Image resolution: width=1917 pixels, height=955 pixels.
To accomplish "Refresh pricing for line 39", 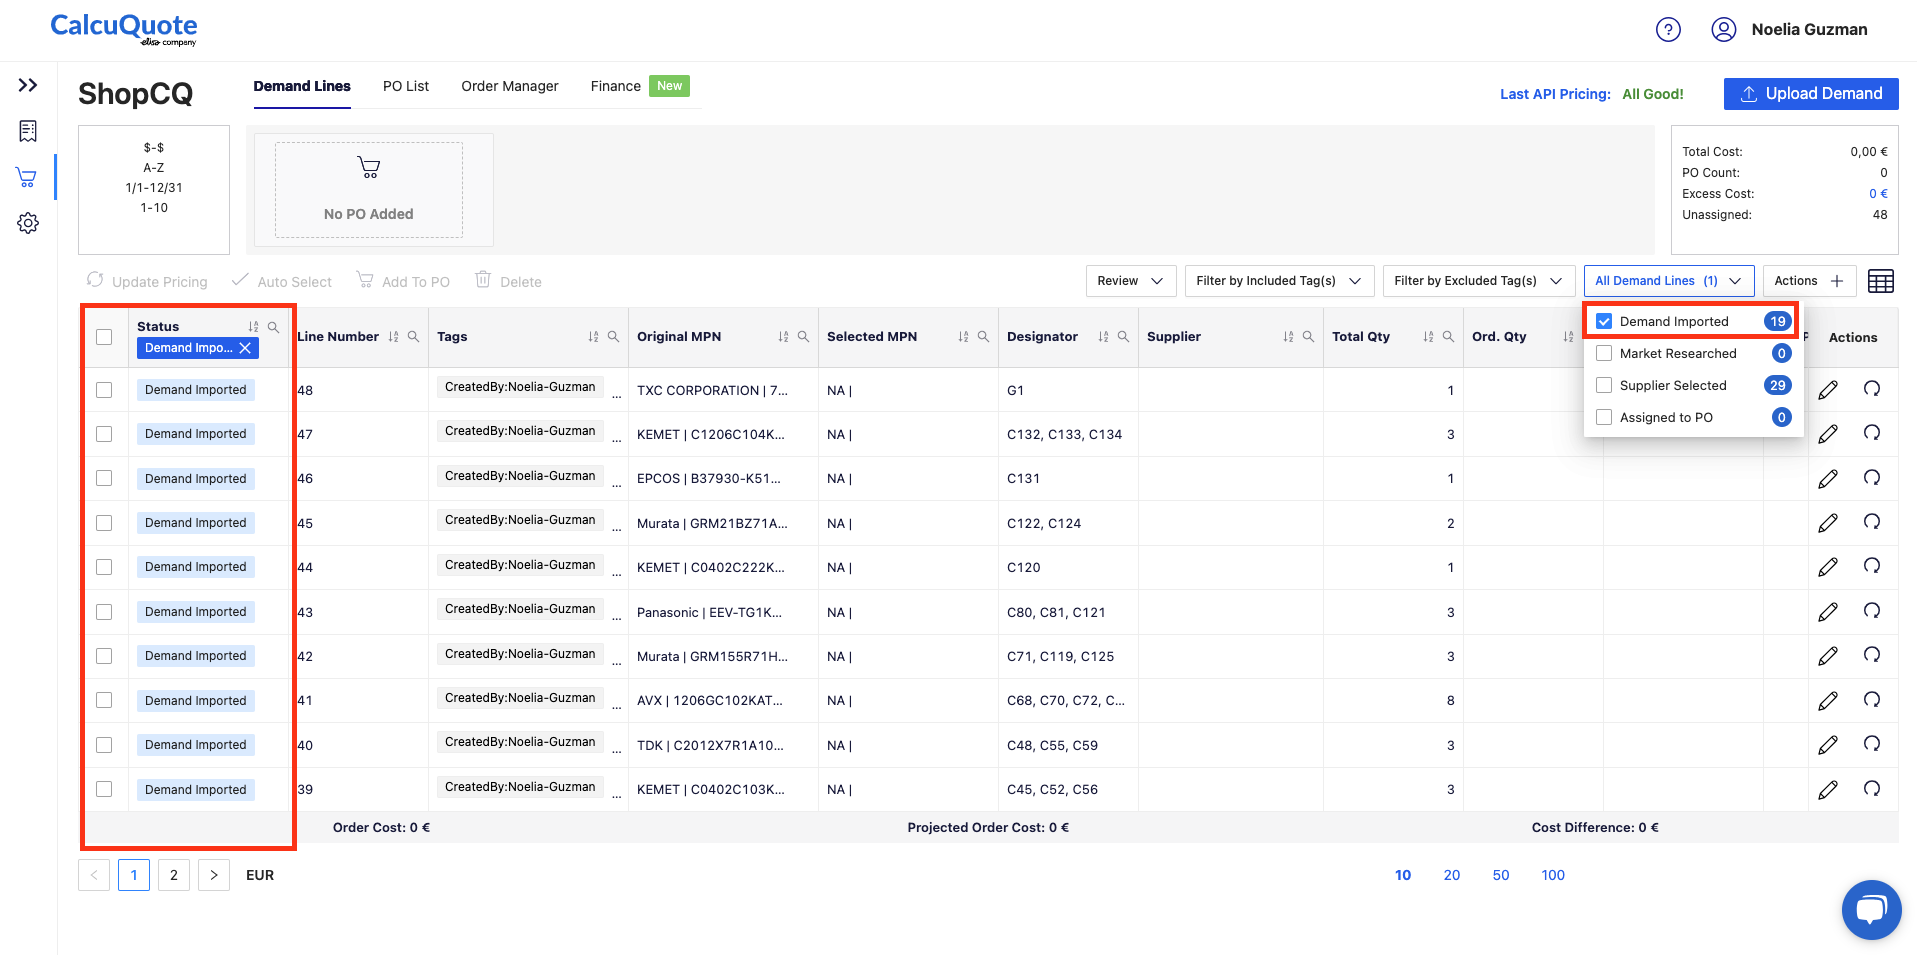I will click(x=1872, y=789).
